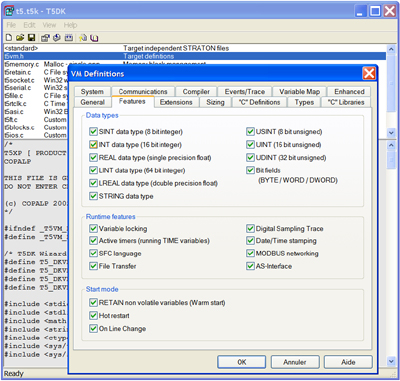Open the Help menu
This screenshot has height=381, width=400.
pos(70,25)
